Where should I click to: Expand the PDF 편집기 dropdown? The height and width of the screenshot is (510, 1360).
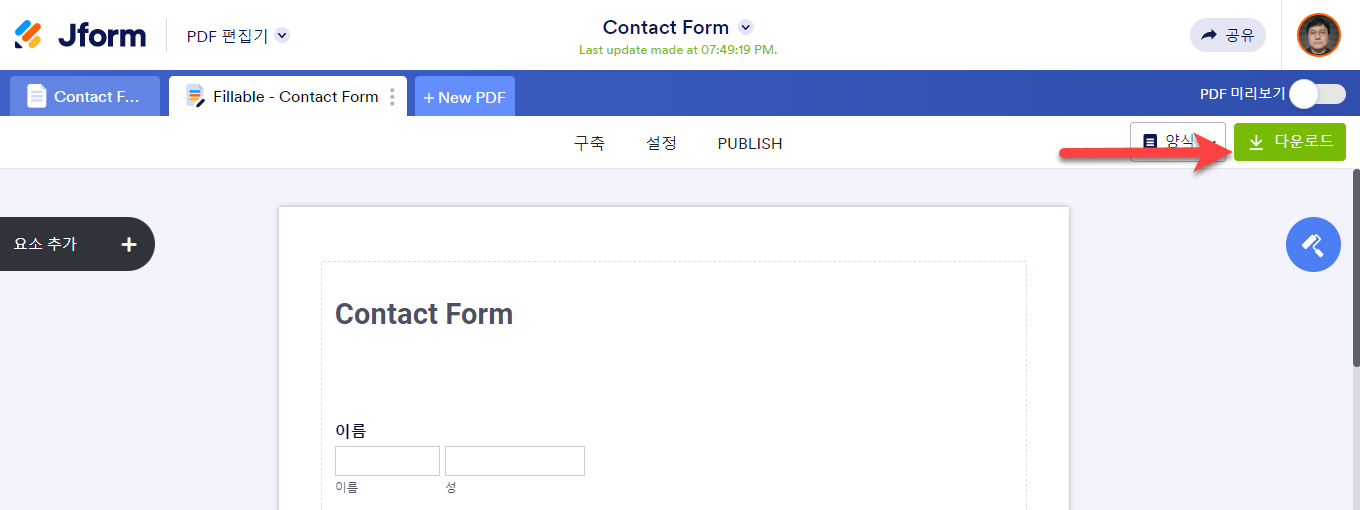(282, 36)
